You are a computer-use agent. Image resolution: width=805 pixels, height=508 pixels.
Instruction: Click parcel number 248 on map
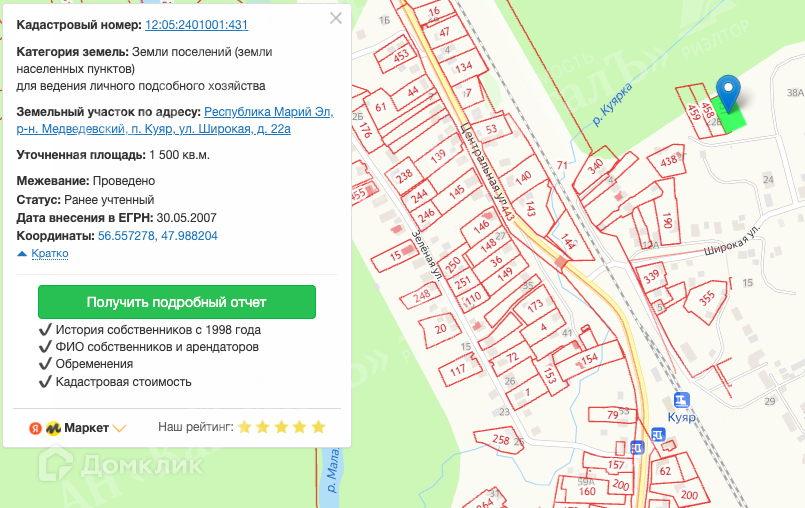(421, 295)
